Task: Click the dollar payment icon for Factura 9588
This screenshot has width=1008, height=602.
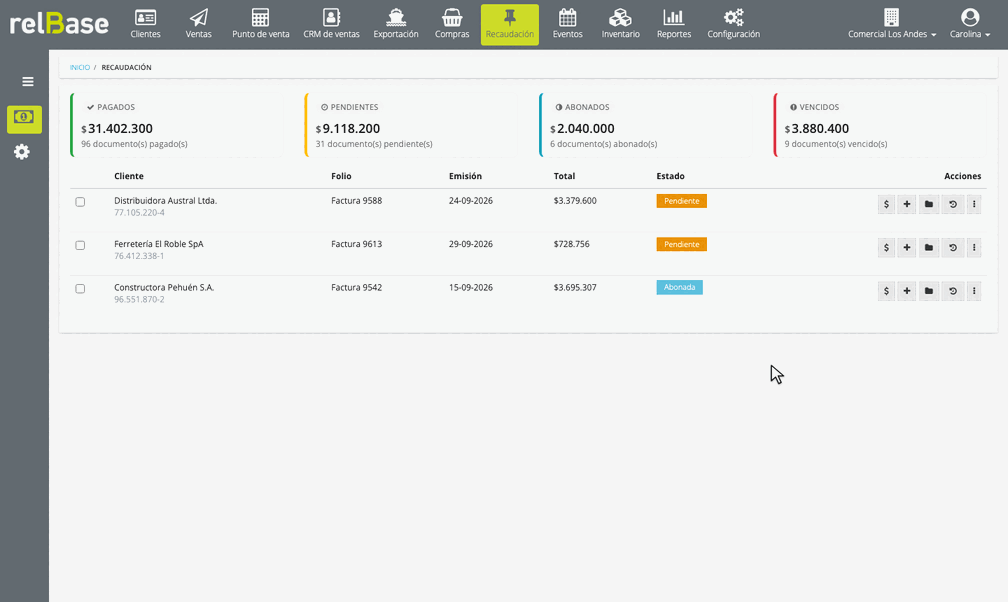Action: [886, 205]
